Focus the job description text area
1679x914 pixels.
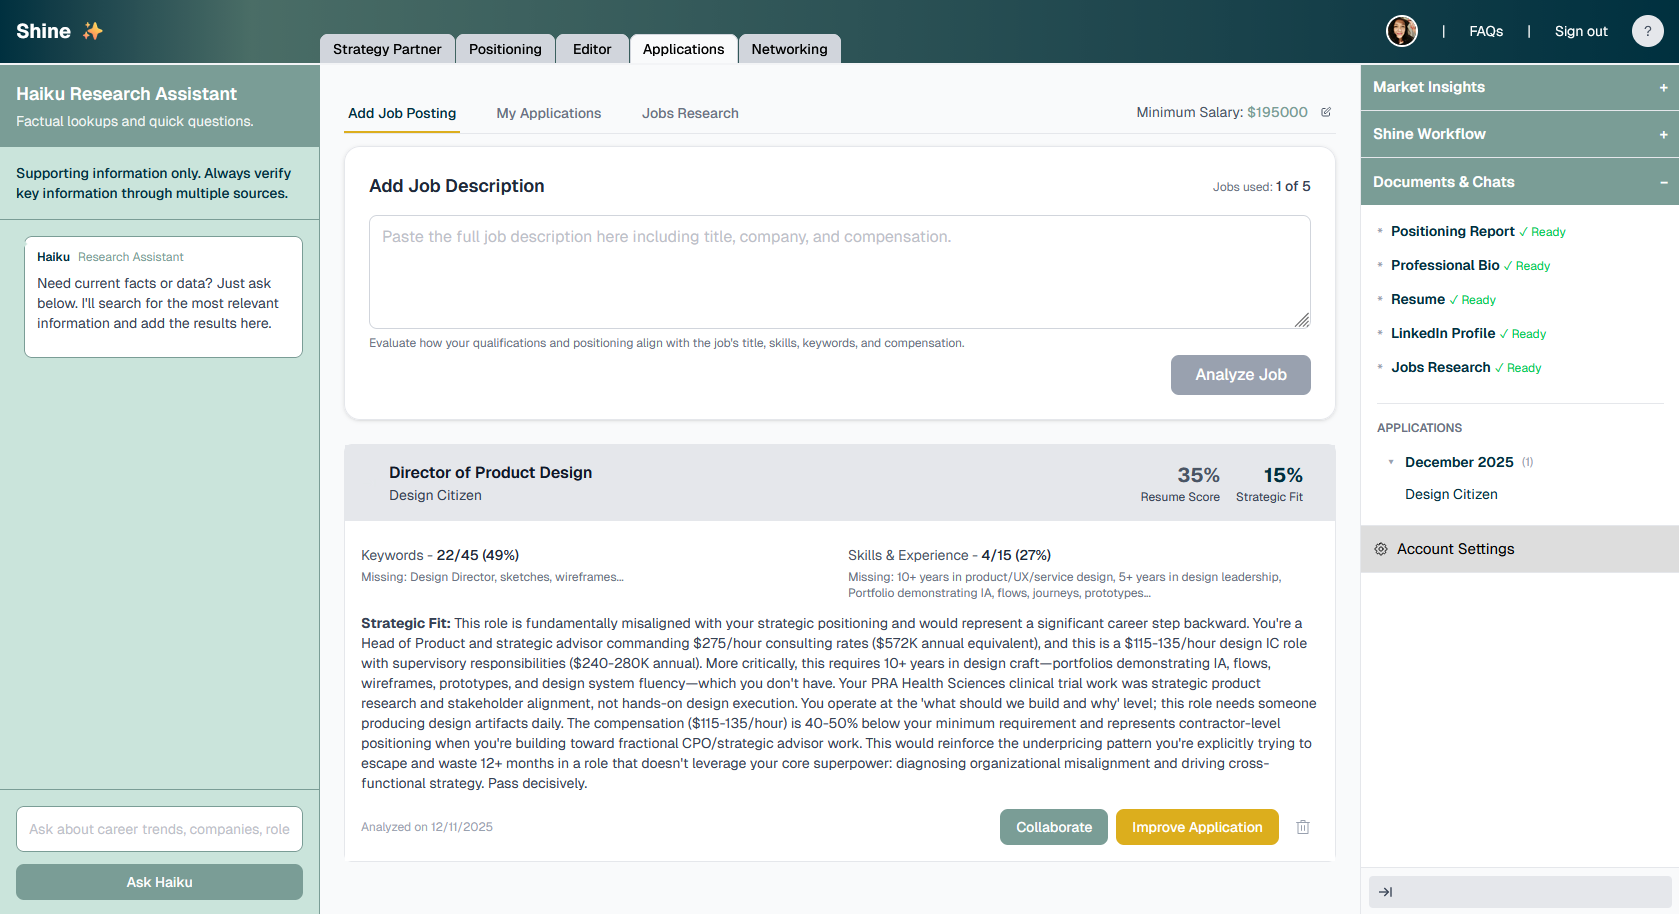pyautogui.click(x=840, y=272)
